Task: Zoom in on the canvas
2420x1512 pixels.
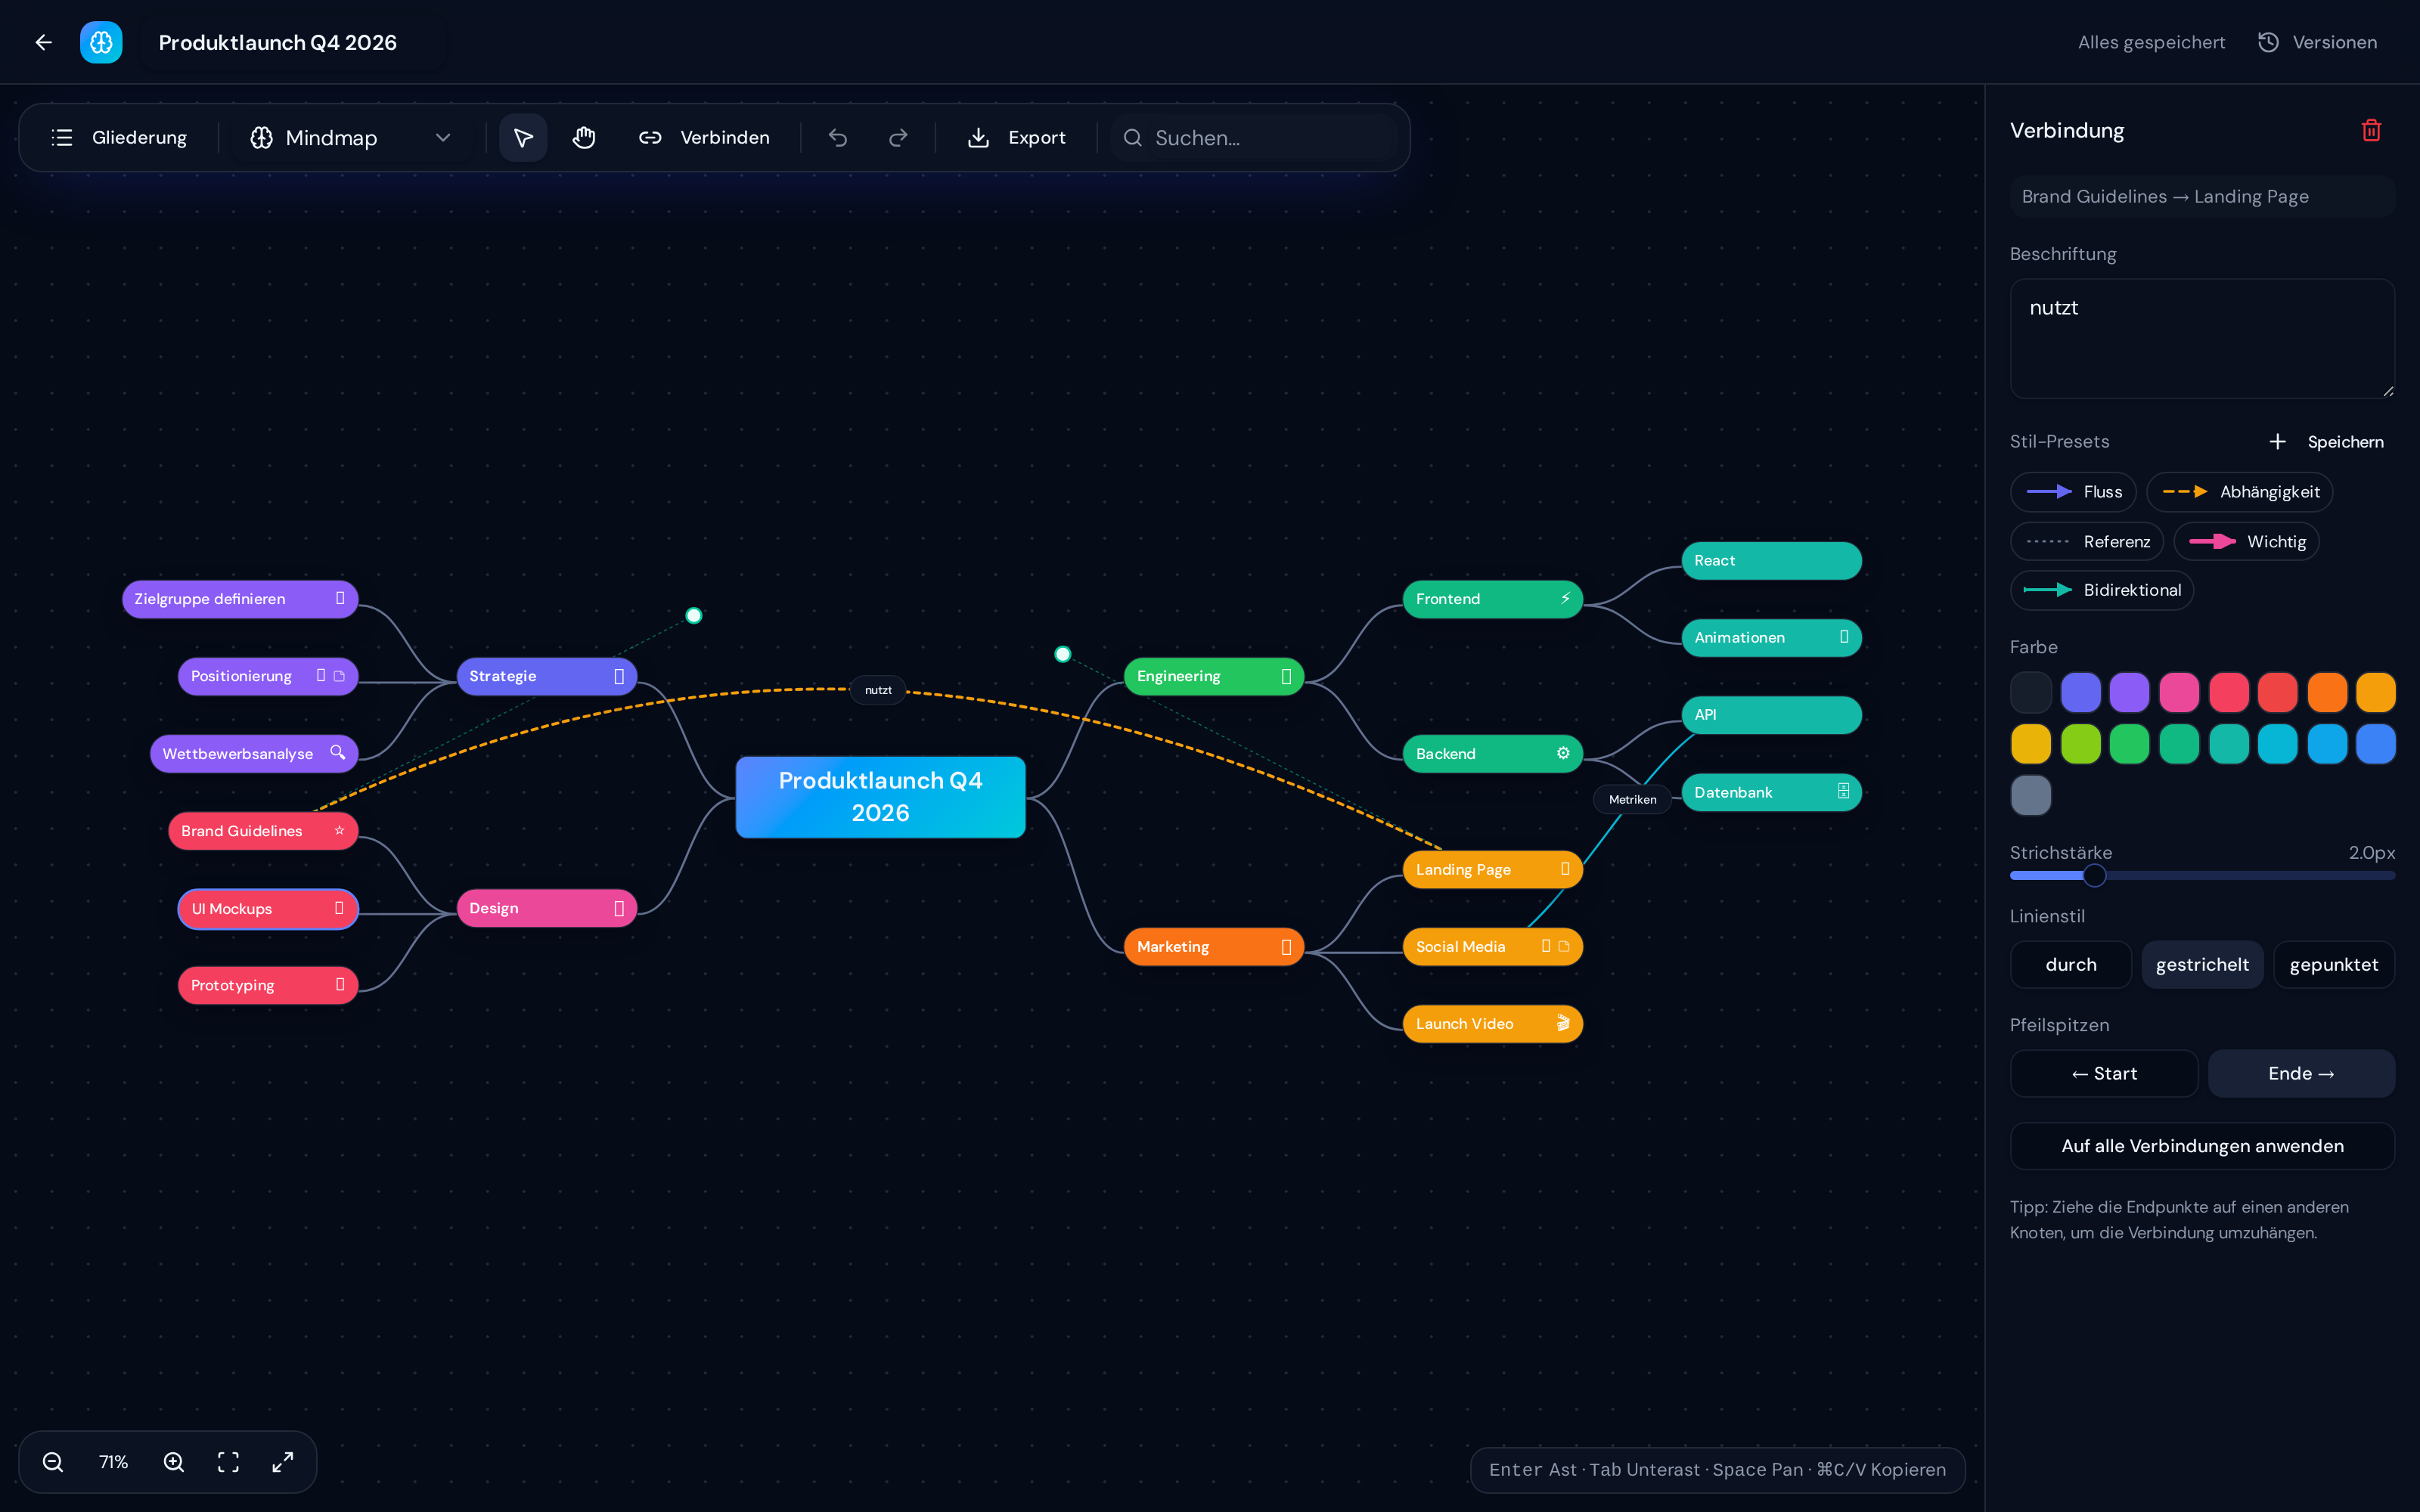Action: point(174,1462)
